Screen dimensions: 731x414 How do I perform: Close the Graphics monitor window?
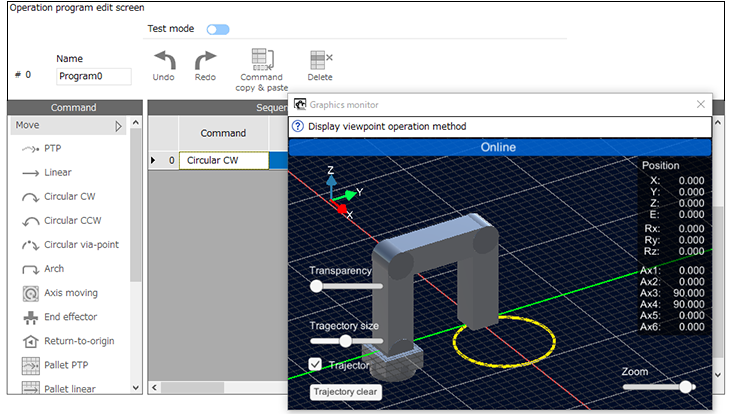tap(700, 104)
